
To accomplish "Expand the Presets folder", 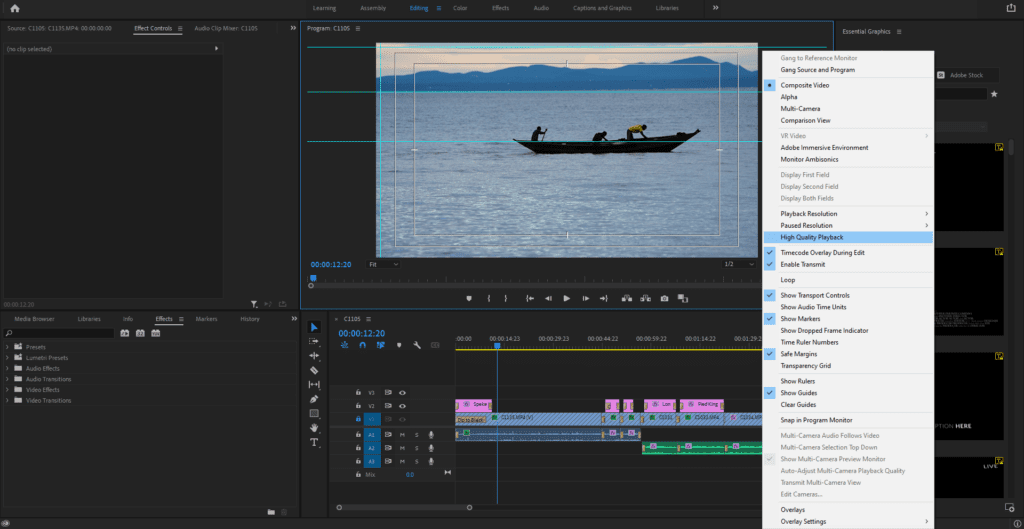I will coord(7,347).
